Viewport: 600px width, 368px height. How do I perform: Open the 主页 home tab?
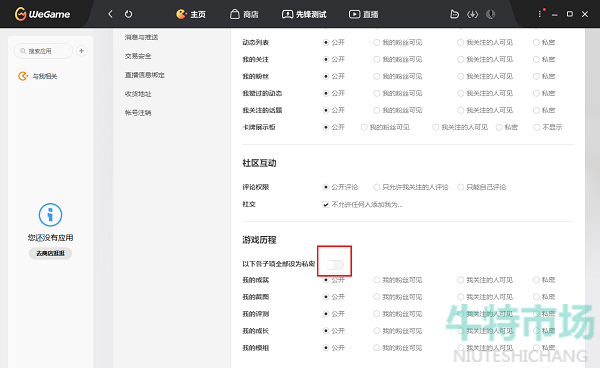pyautogui.click(x=191, y=14)
